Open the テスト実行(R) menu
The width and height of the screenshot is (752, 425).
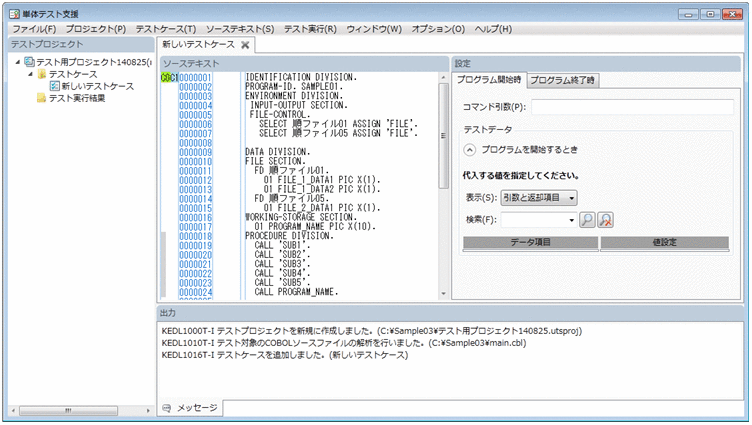(310, 29)
